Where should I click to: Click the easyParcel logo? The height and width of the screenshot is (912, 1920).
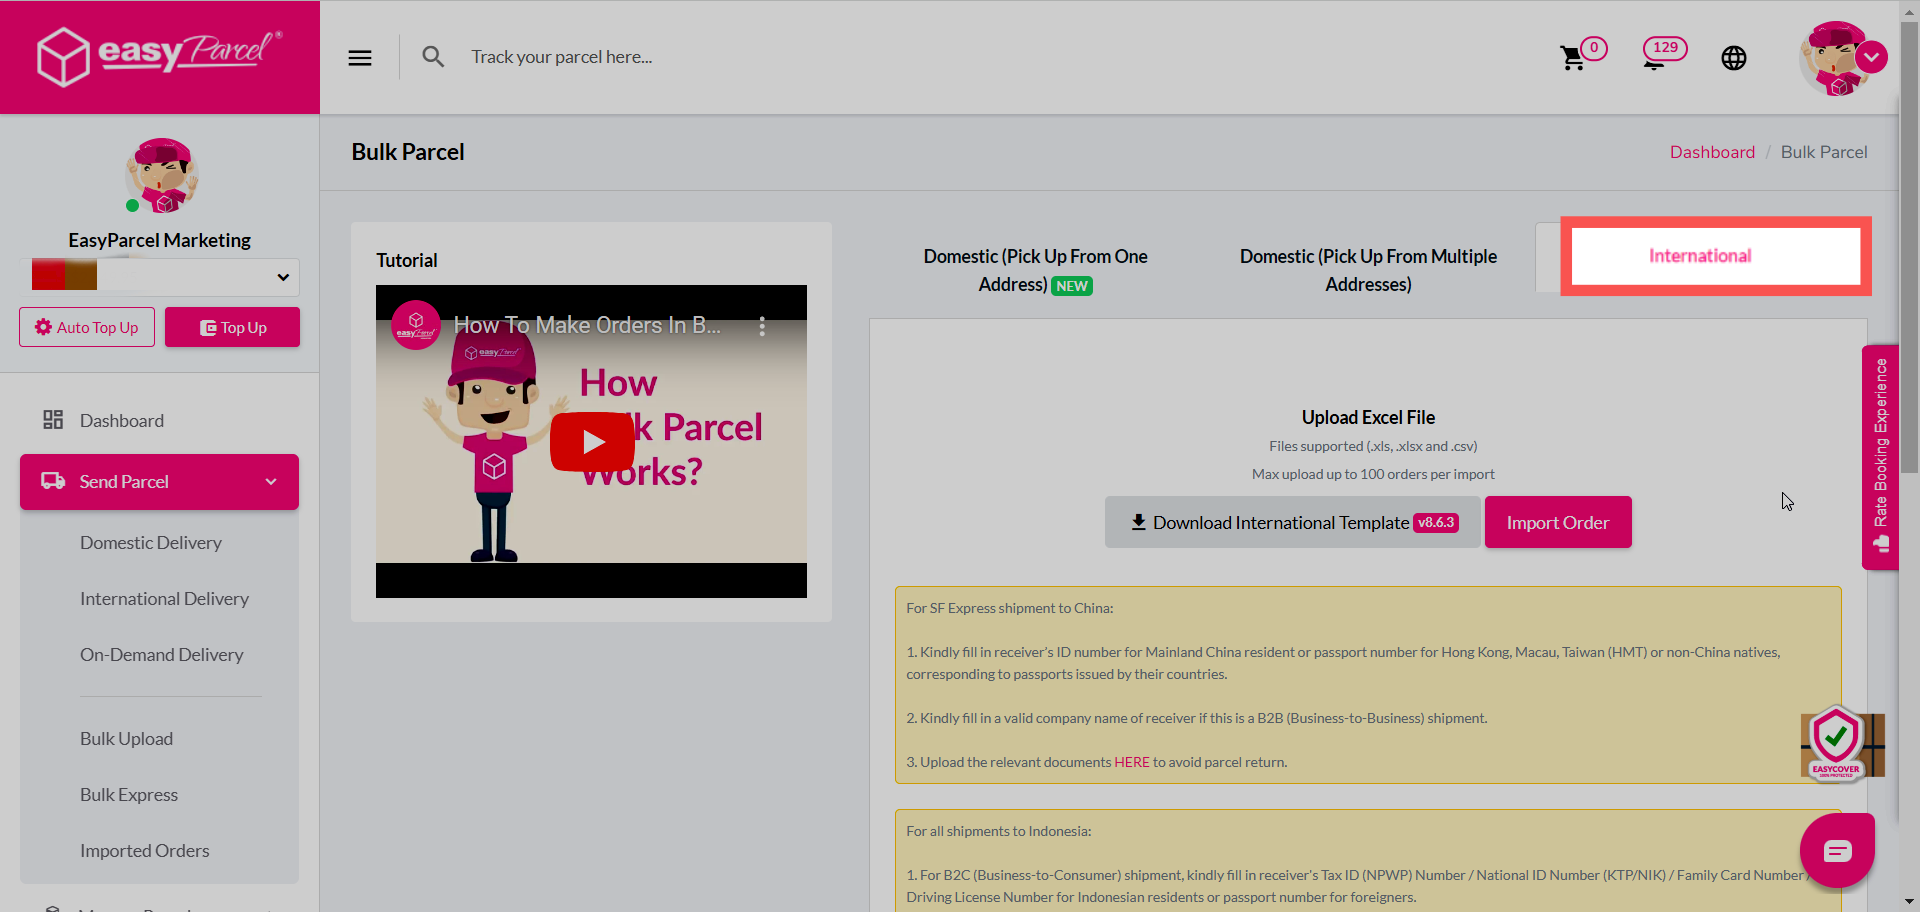pos(160,55)
